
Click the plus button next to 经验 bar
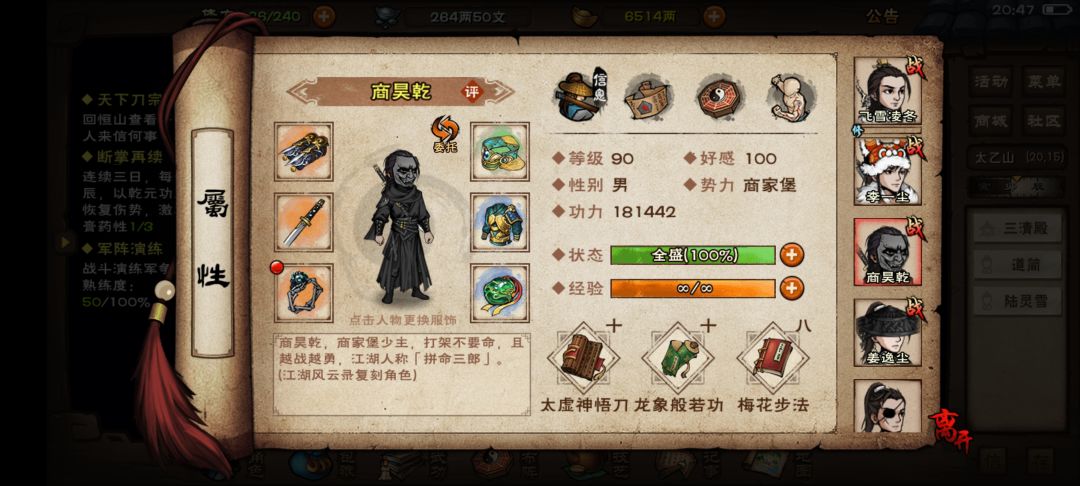click(791, 288)
